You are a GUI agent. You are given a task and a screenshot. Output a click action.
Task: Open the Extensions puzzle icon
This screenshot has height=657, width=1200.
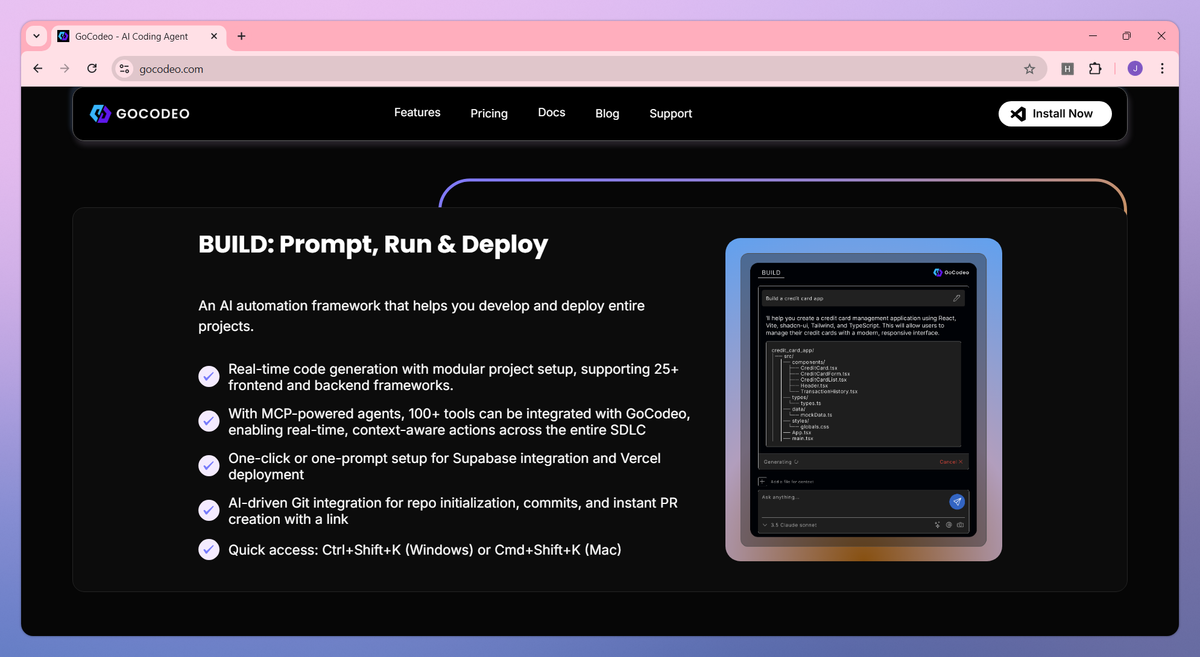(1095, 69)
